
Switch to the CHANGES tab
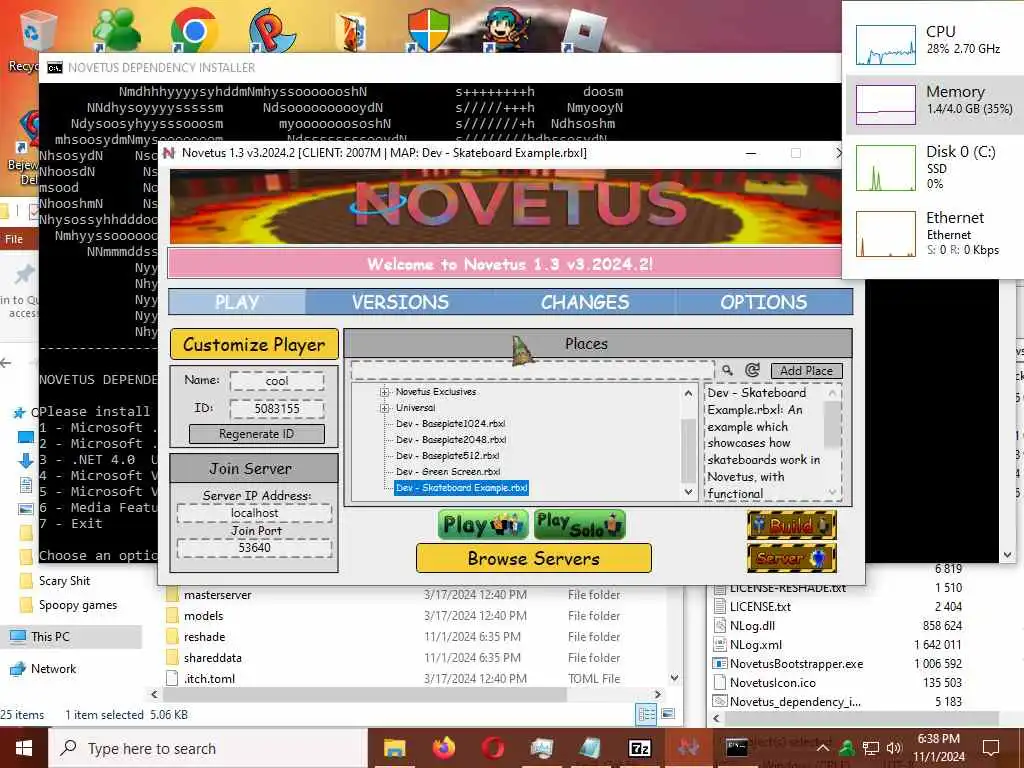click(x=584, y=302)
